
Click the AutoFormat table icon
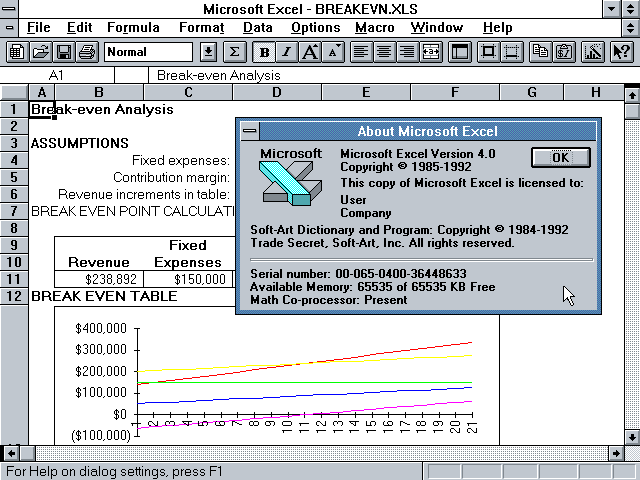coord(460,52)
